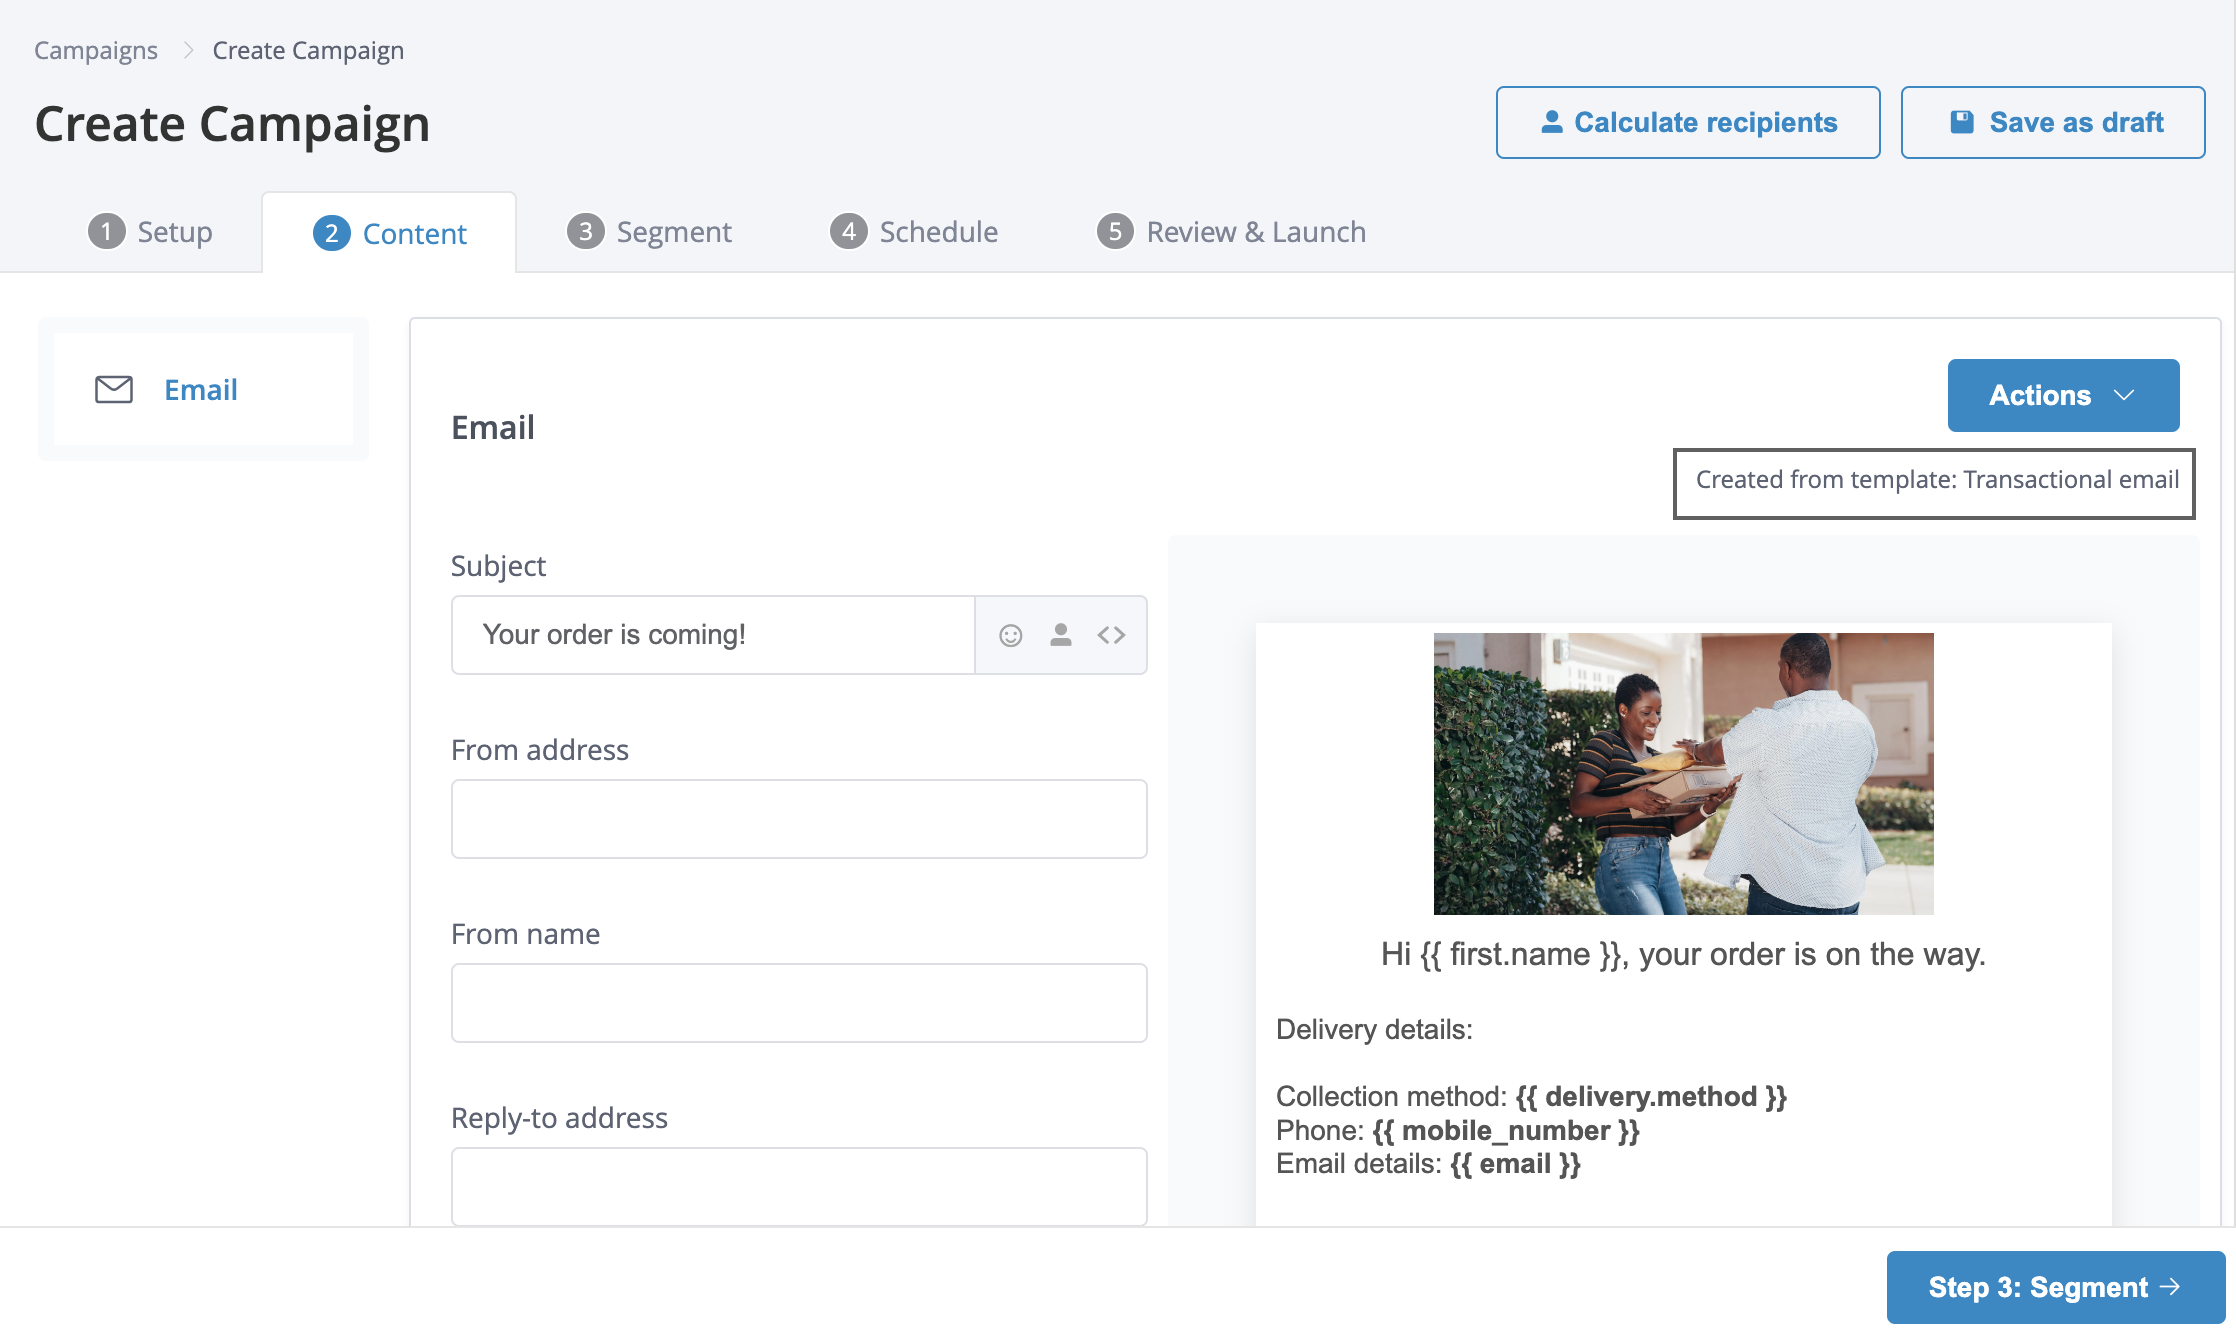
Task: Click the delivery photo in email preview
Action: pos(1683,773)
